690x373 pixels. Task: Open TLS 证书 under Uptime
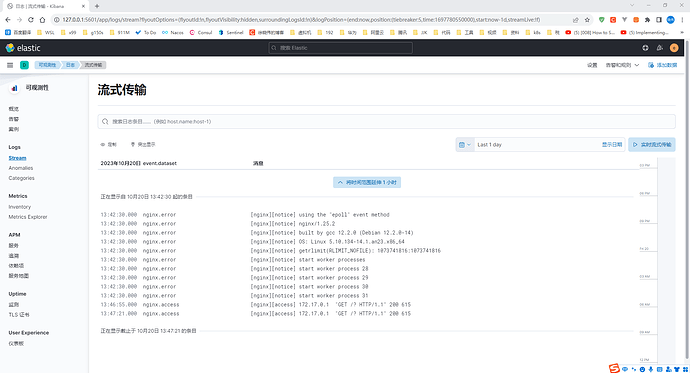[19, 315]
